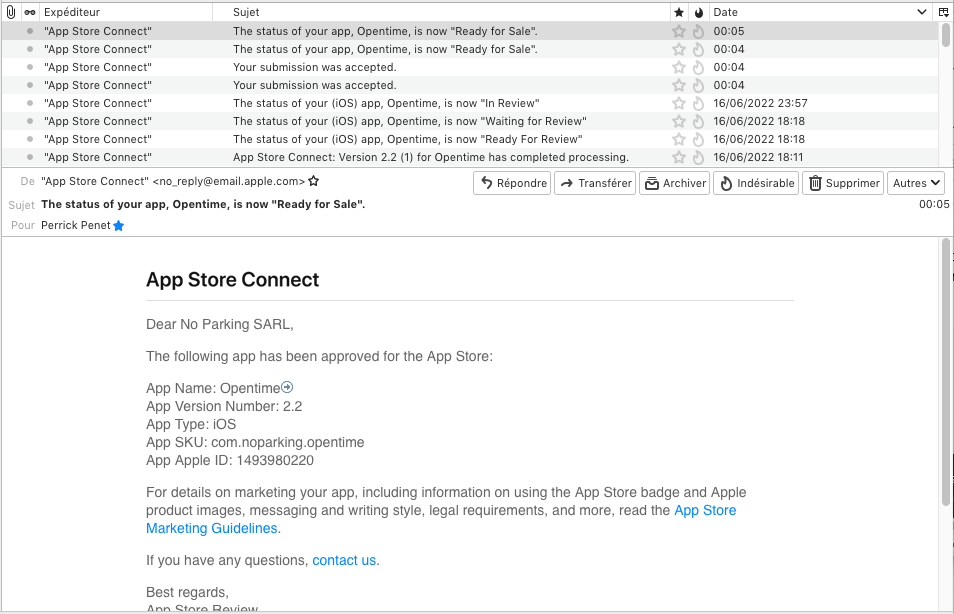Image resolution: width=954 pixels, height=614 pixels.
Task: Star the "completed processing" message
Action: [x=679, y=157]
